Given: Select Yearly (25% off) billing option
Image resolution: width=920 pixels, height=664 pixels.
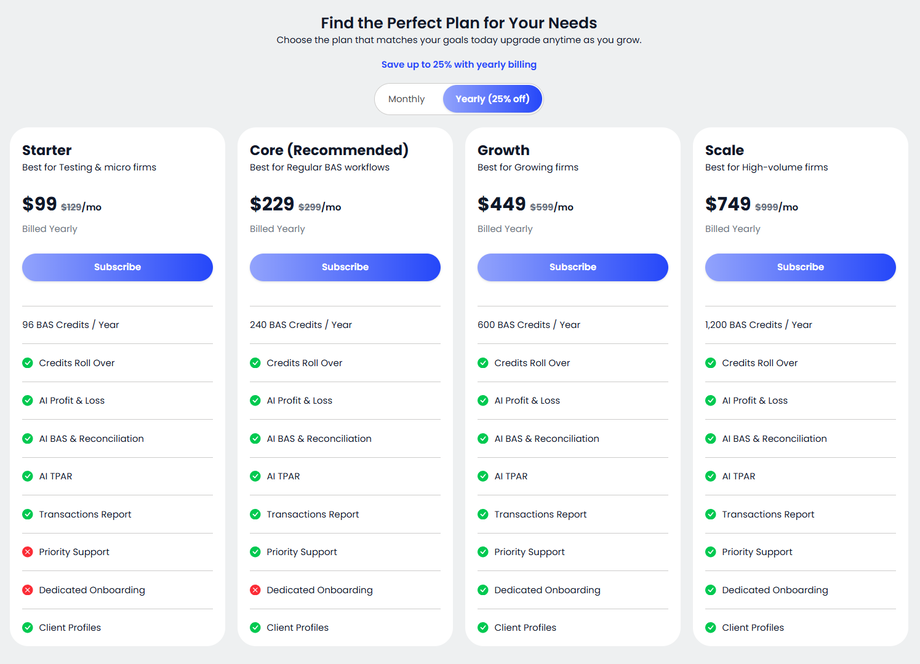Looking at the screenshot, I should (x=492, y=99).
